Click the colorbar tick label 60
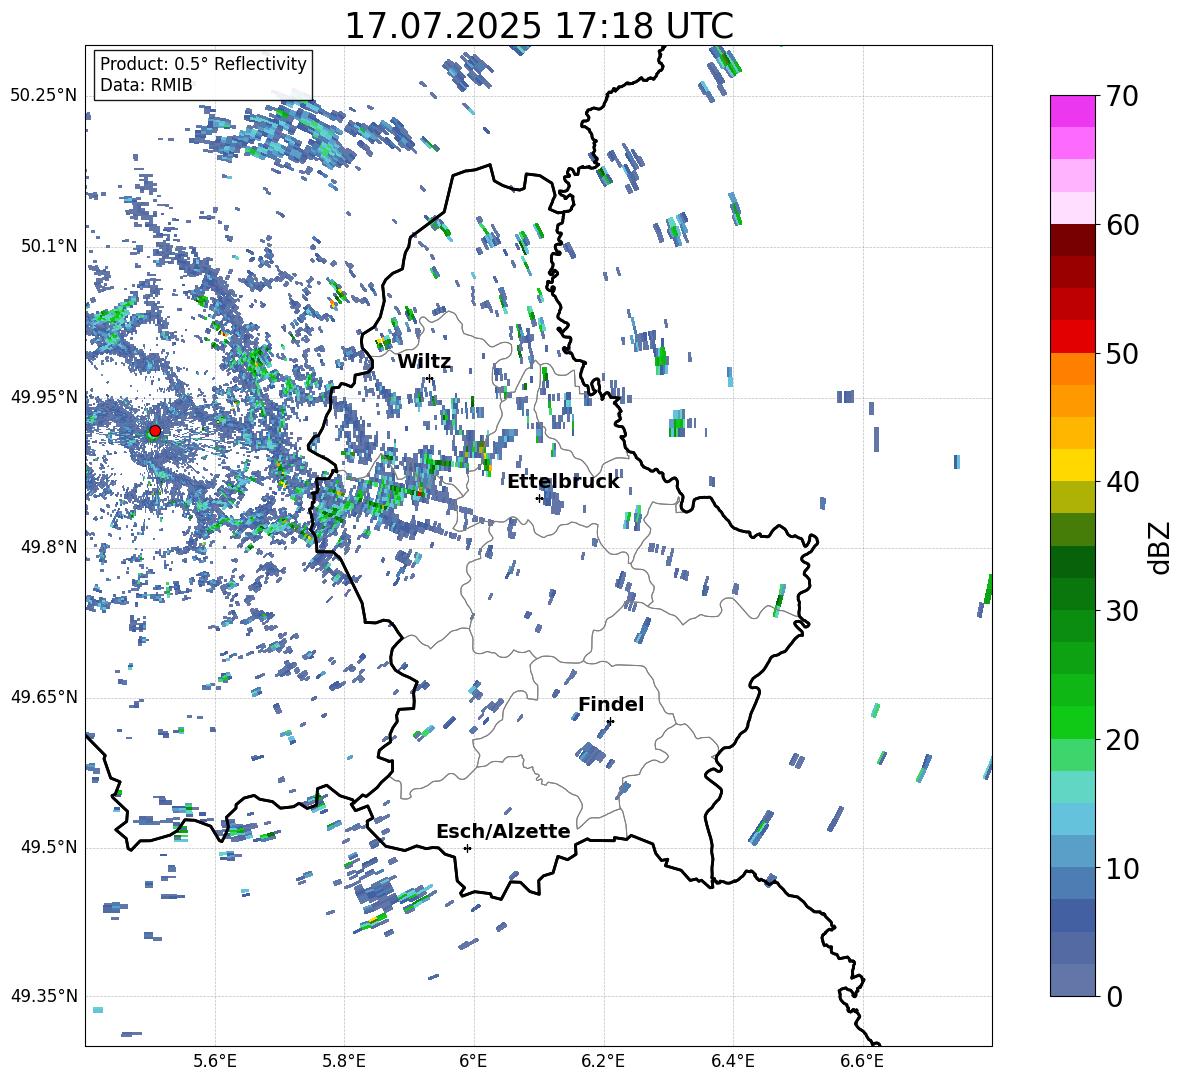This screenshot has width=1184, height=1081. [x=1122, y=225]
